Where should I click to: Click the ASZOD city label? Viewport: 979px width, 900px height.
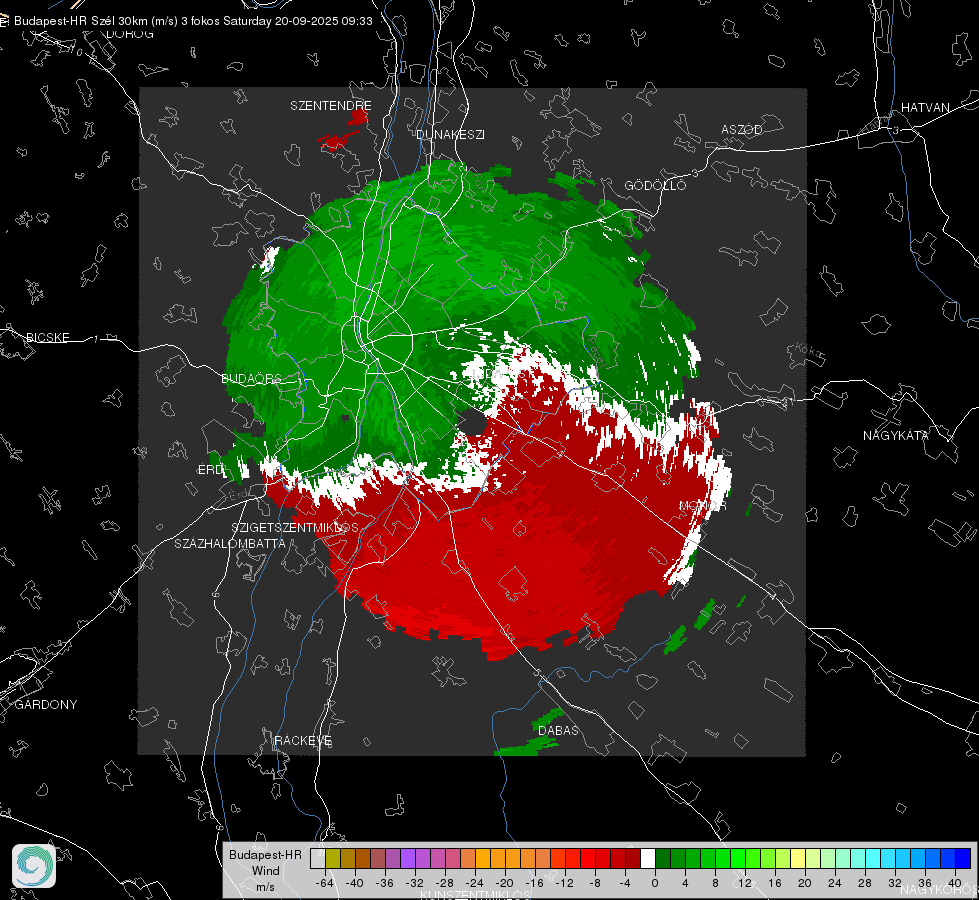pos(742,129)
